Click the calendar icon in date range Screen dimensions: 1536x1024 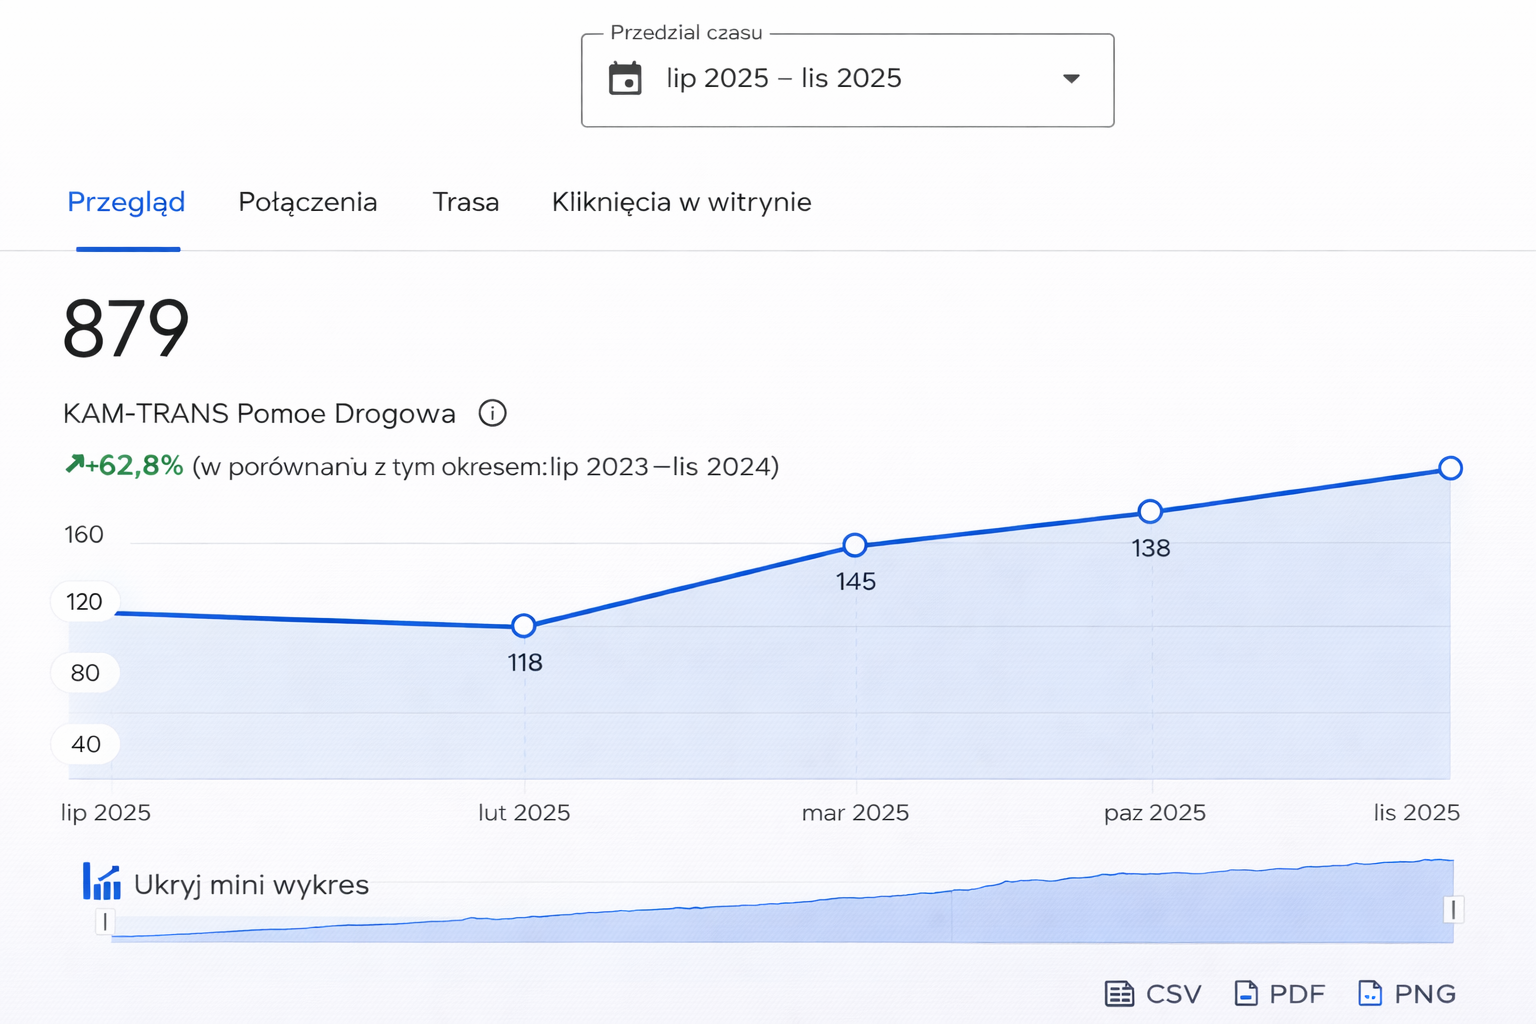[x=625, y=78]
